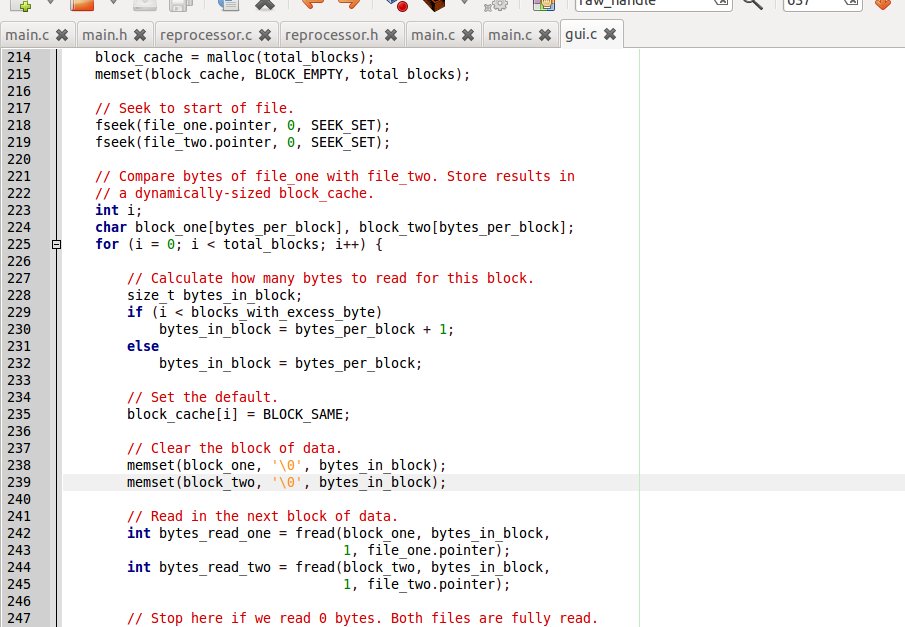Close the main.c tab left of main.h
Image resolution: width=905 pixels, height=627 pixels.
pyautogui.click(x=62, y=35)
